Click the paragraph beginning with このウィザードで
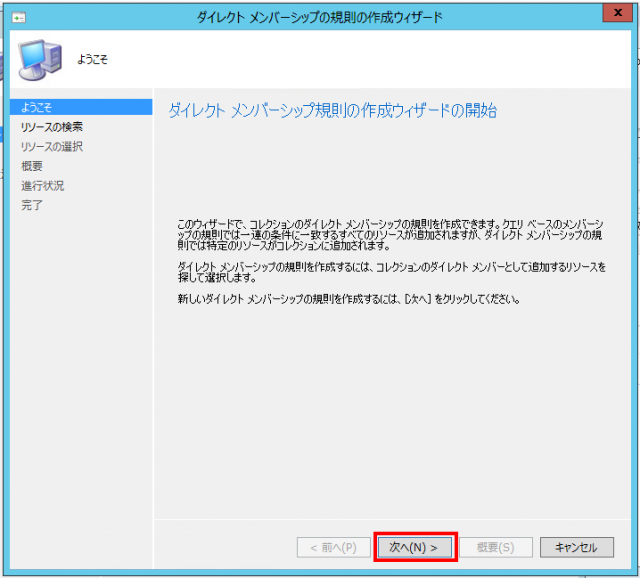This screenshot has width=640, height=578. (x=390, y=233)
